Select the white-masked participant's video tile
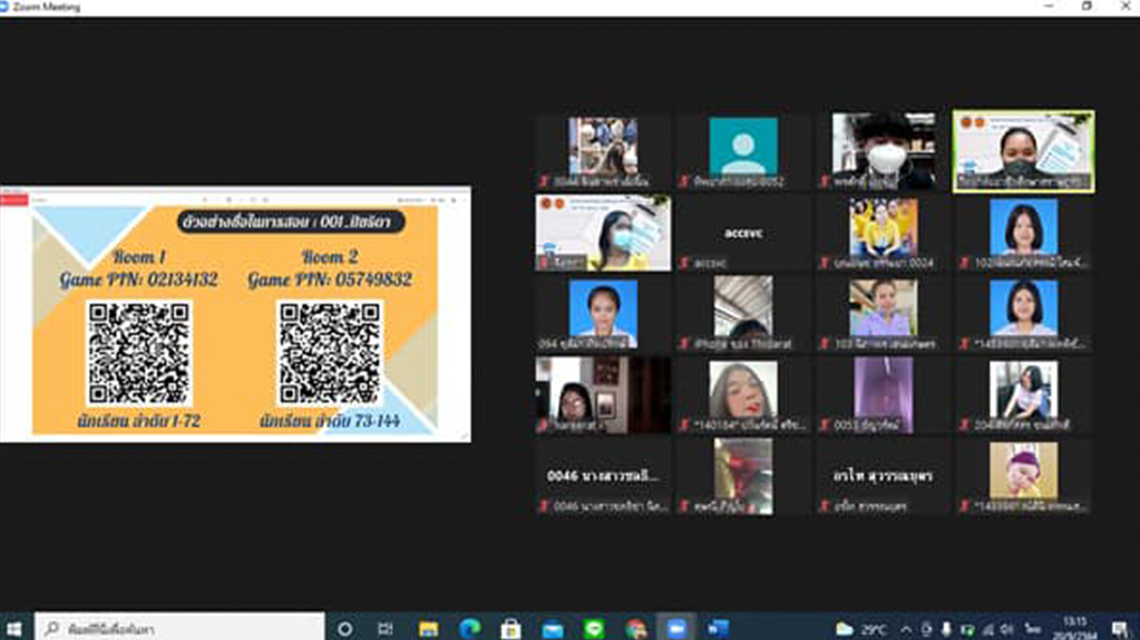Viewport: 1140px width, 640px height. tap(883, 151)
